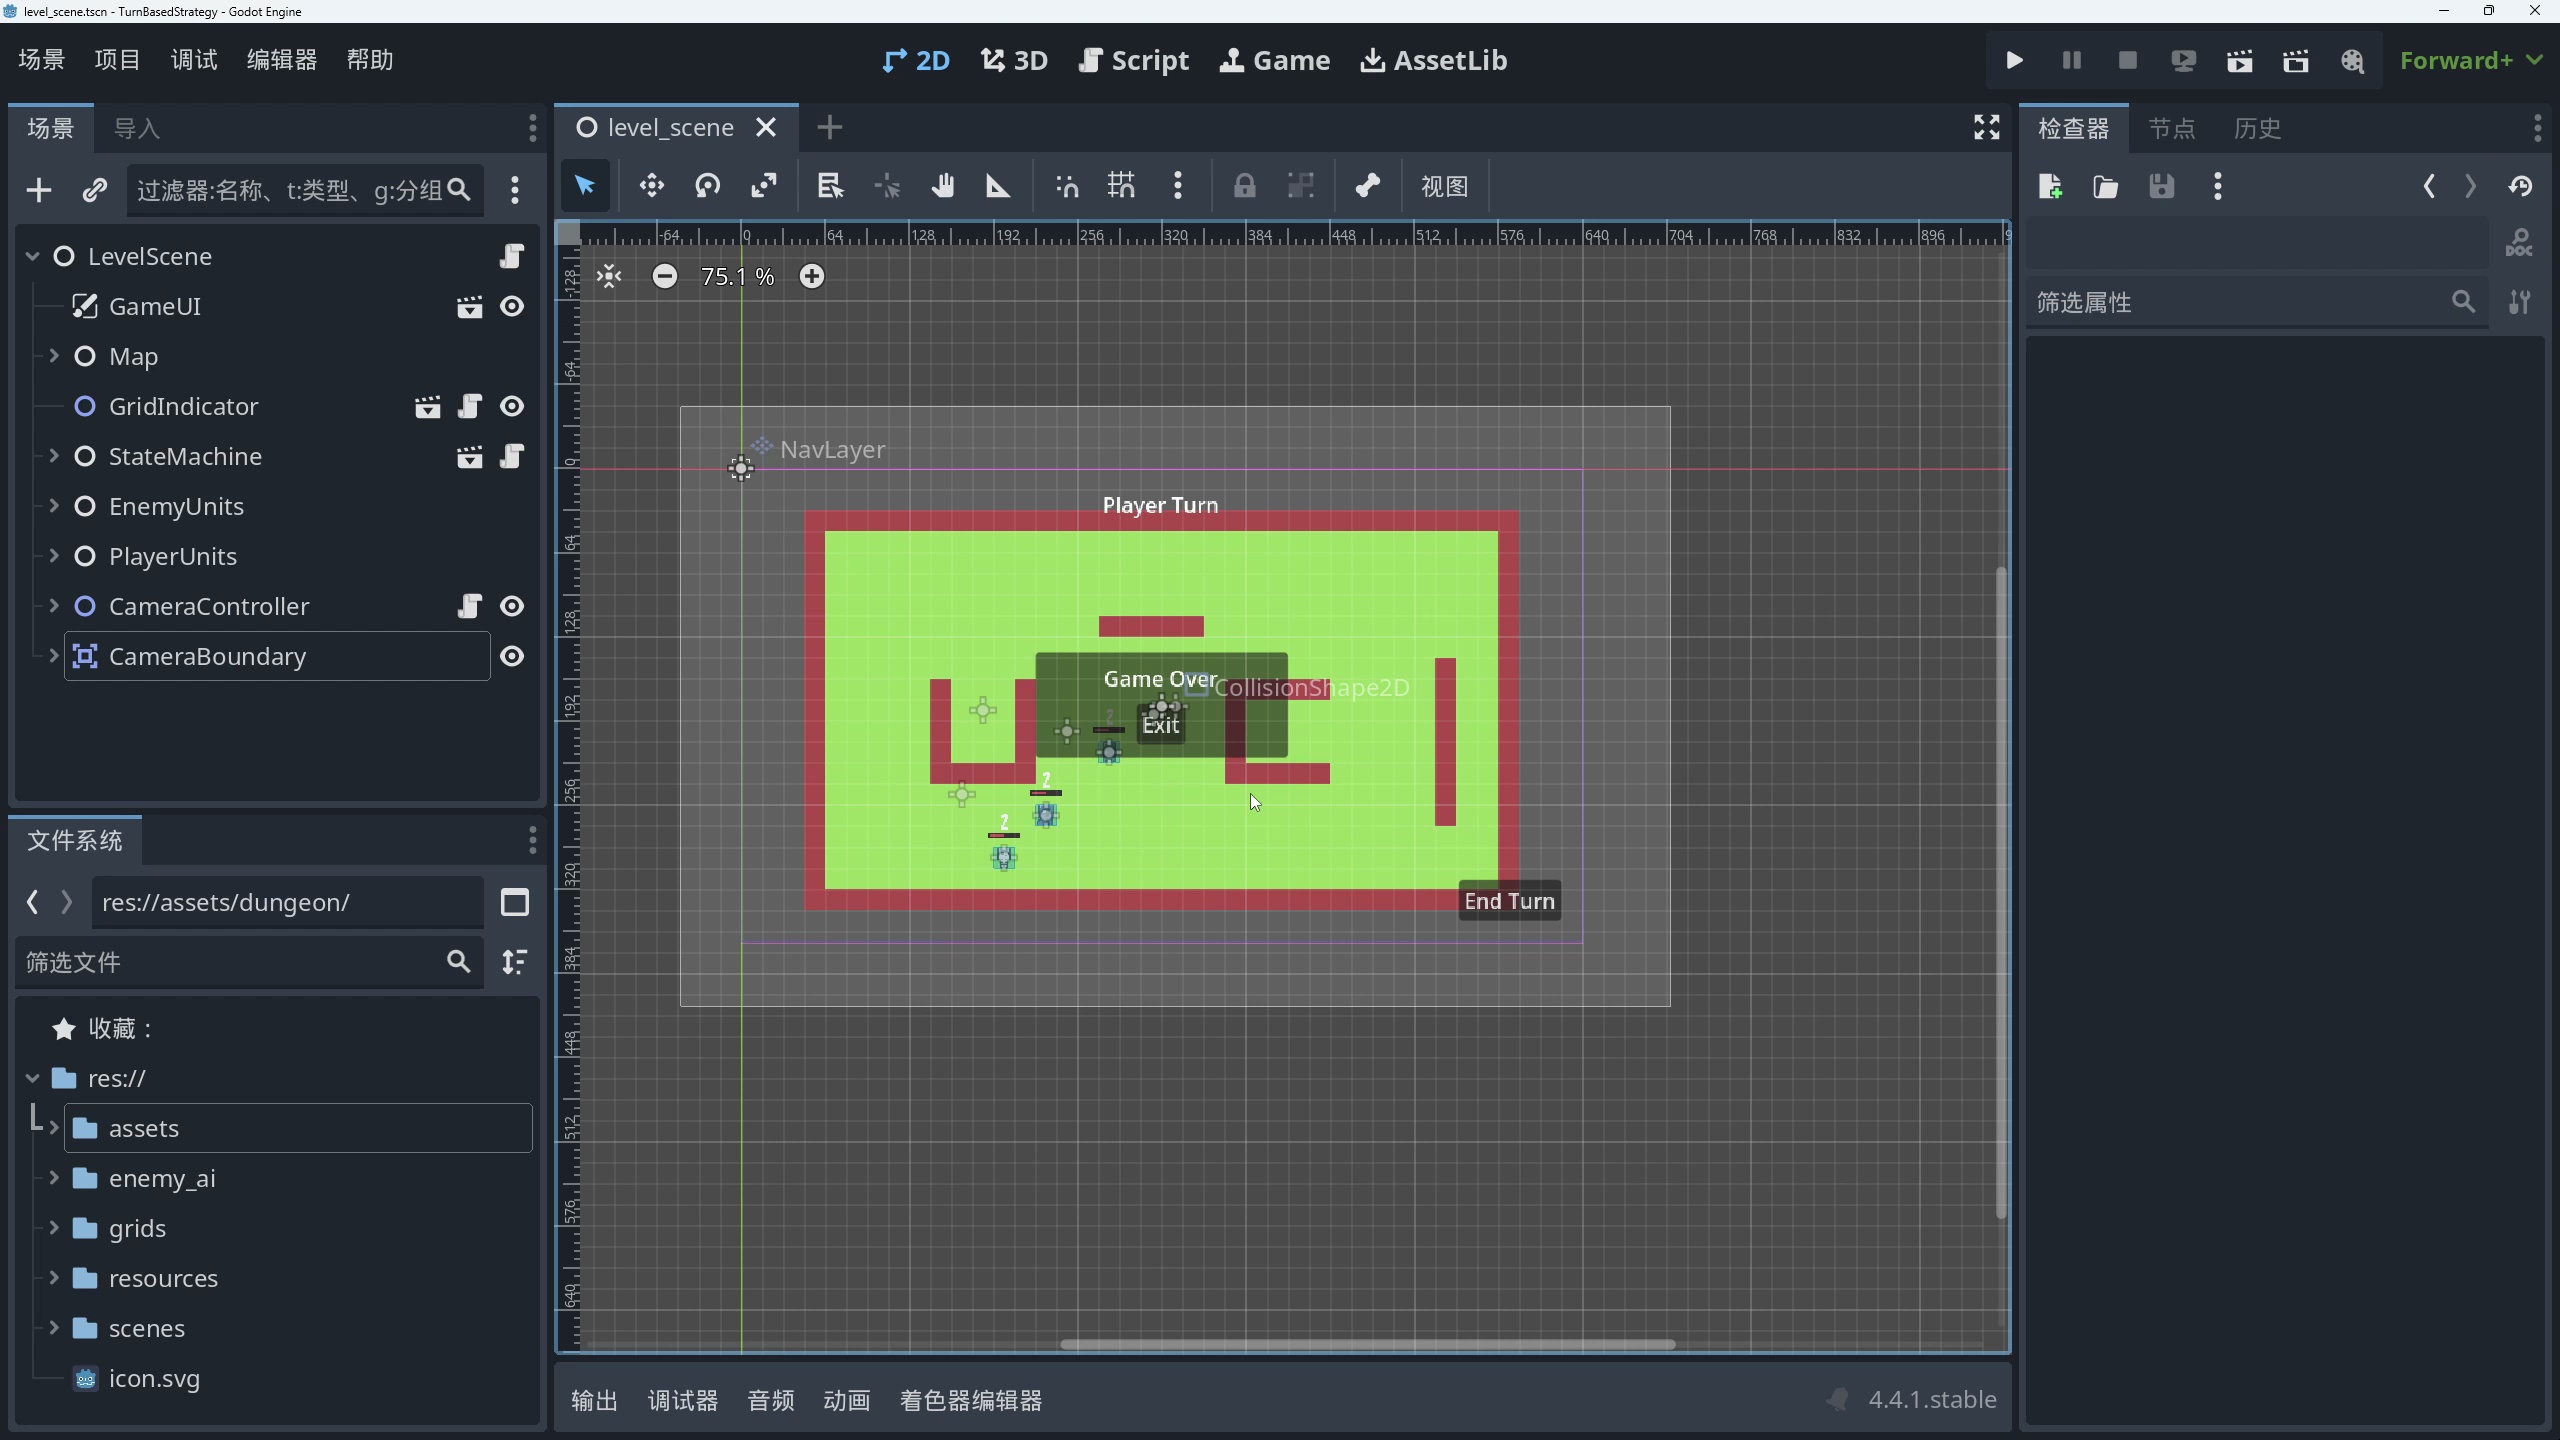Select the Pan tool
The width and height of the screenshot is (2560, 1440).
point(941,186)
